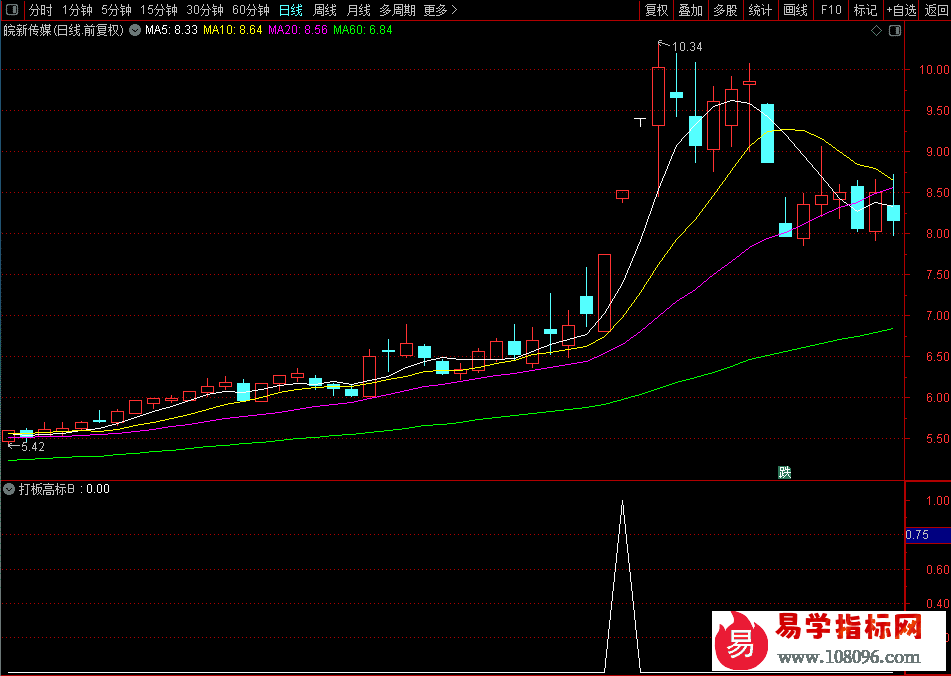Click the 跌 marker on the chart

pos(785,473)
